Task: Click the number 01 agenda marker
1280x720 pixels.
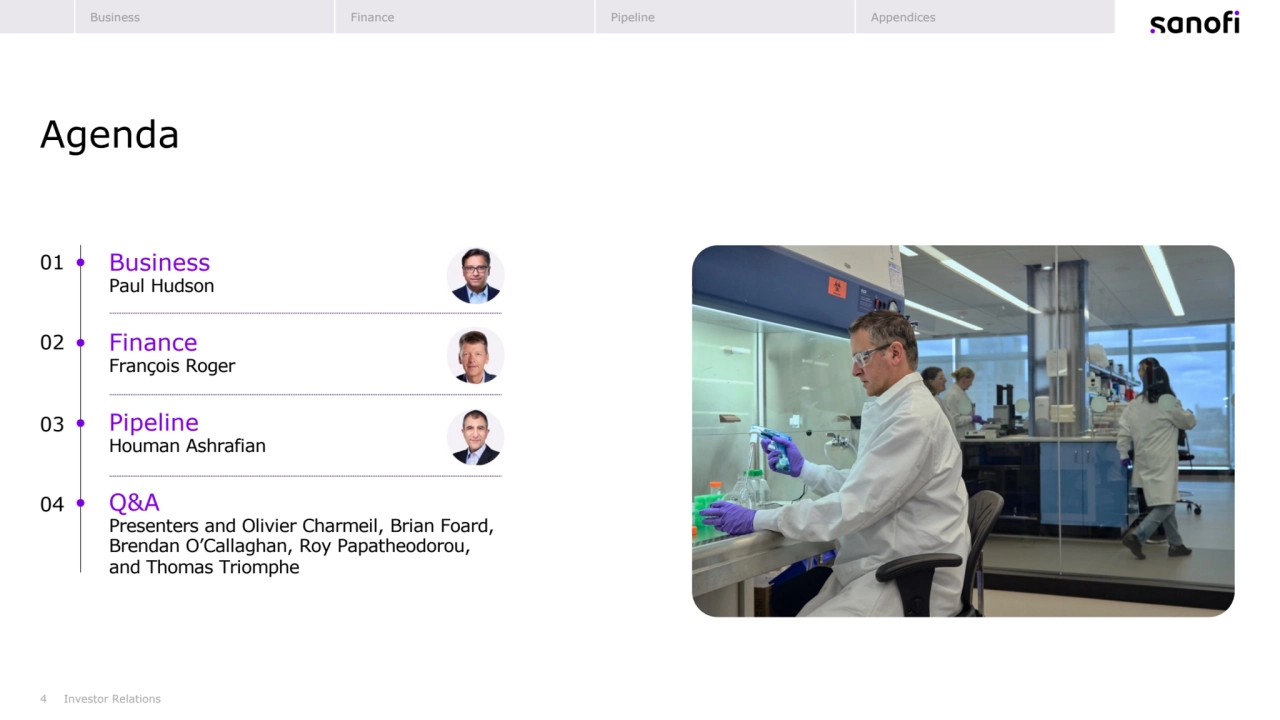Action: (x=52, y=263)
